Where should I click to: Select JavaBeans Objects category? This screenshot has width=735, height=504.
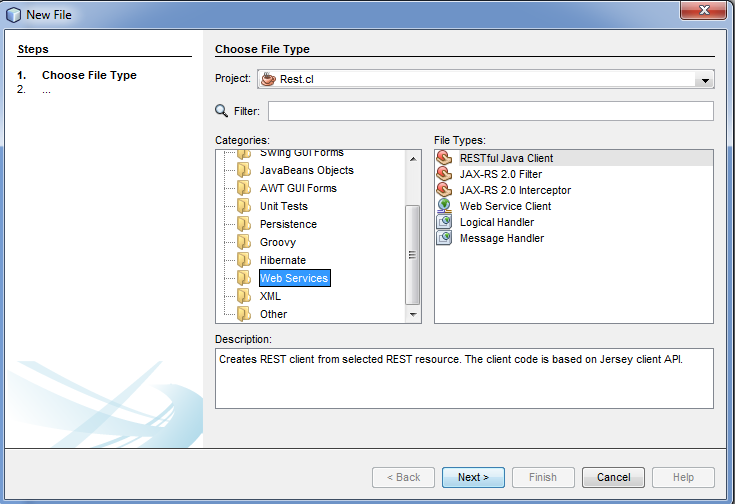(307, 170)
